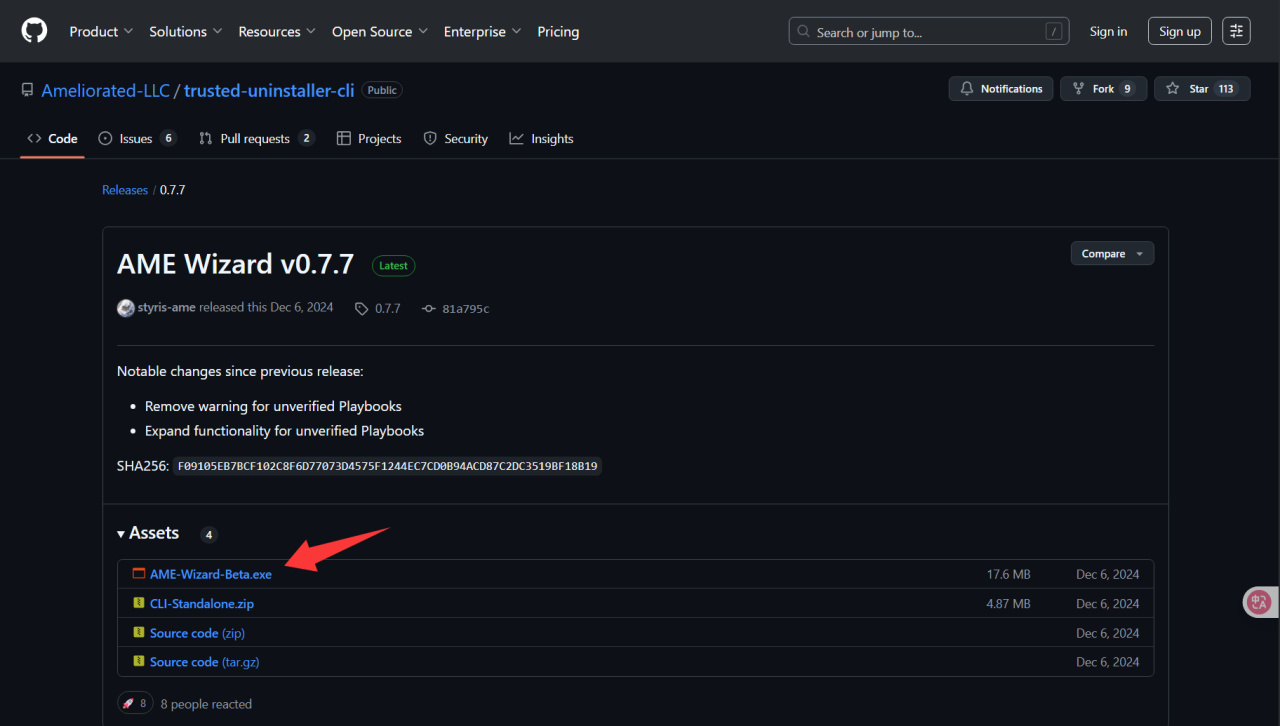1280x726 pixels.
Task: Open appearance settings sliders icon
Action: pos(1237,31)
